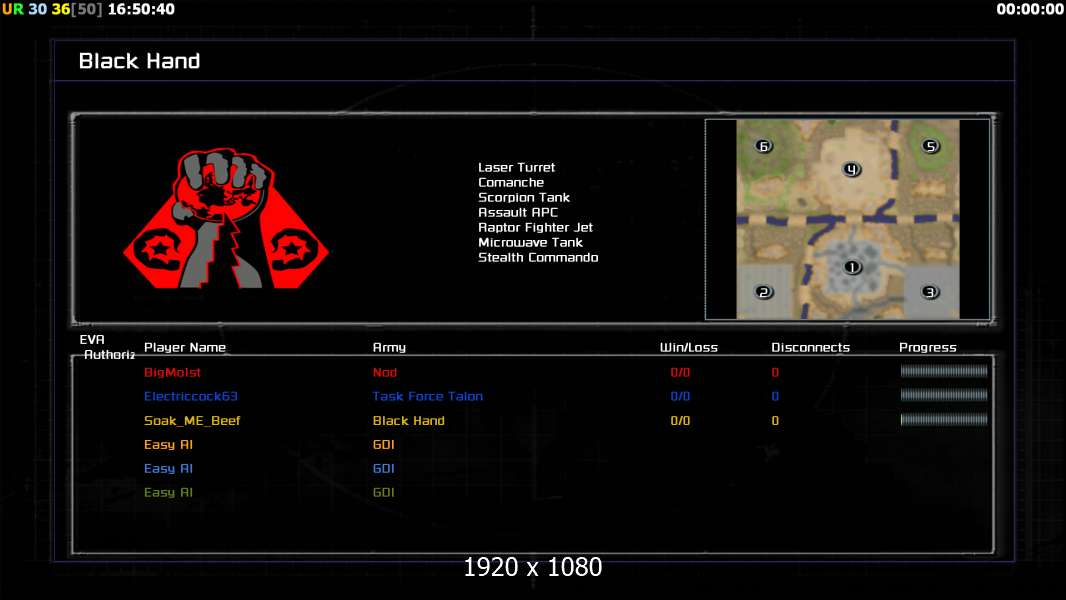Click Electriccock63's 0/0 win/loss record

(680, 396)
